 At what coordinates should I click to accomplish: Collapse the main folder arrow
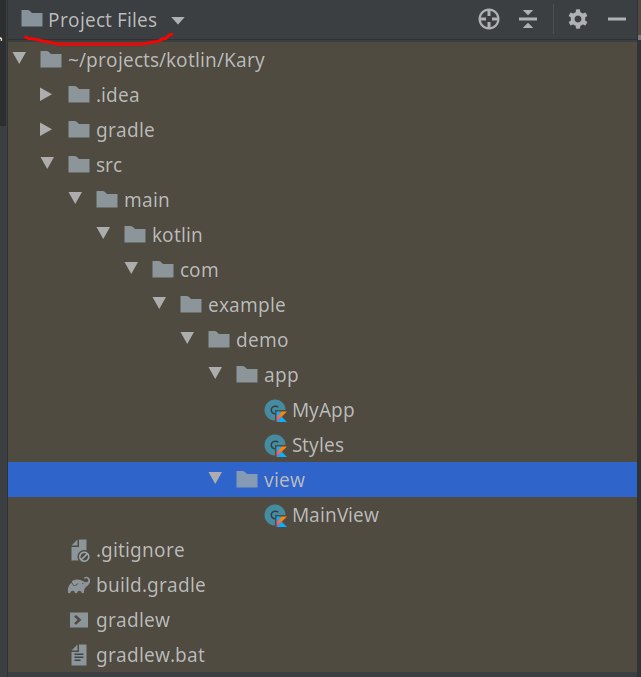click(75, 198)
